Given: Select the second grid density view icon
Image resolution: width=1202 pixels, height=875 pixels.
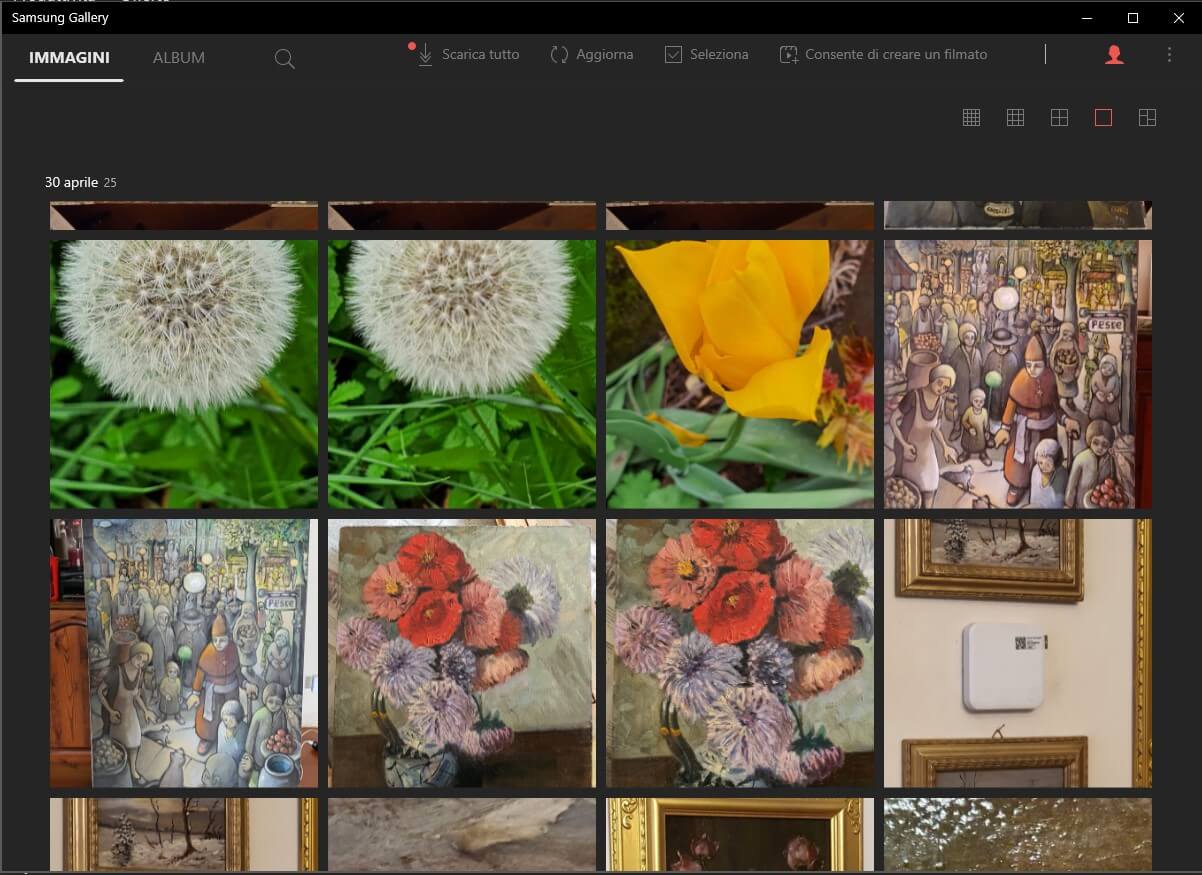Looking at the screenshot, I should (x=1015, y=118).
